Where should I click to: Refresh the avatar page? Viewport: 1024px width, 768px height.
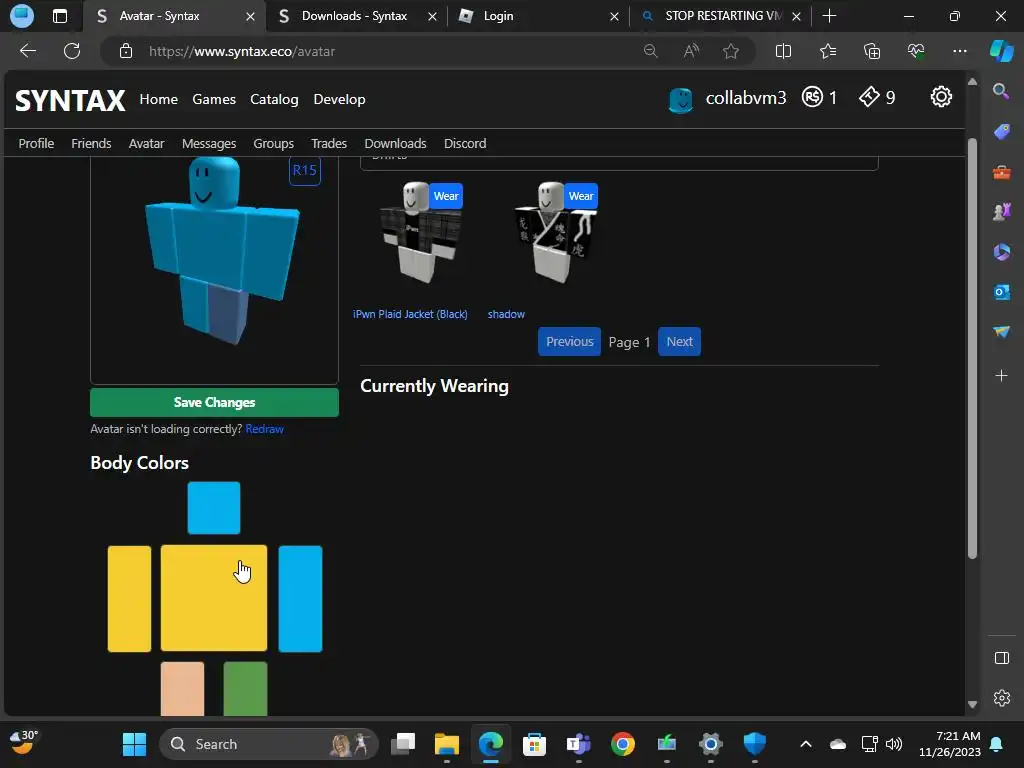(72, 51)
